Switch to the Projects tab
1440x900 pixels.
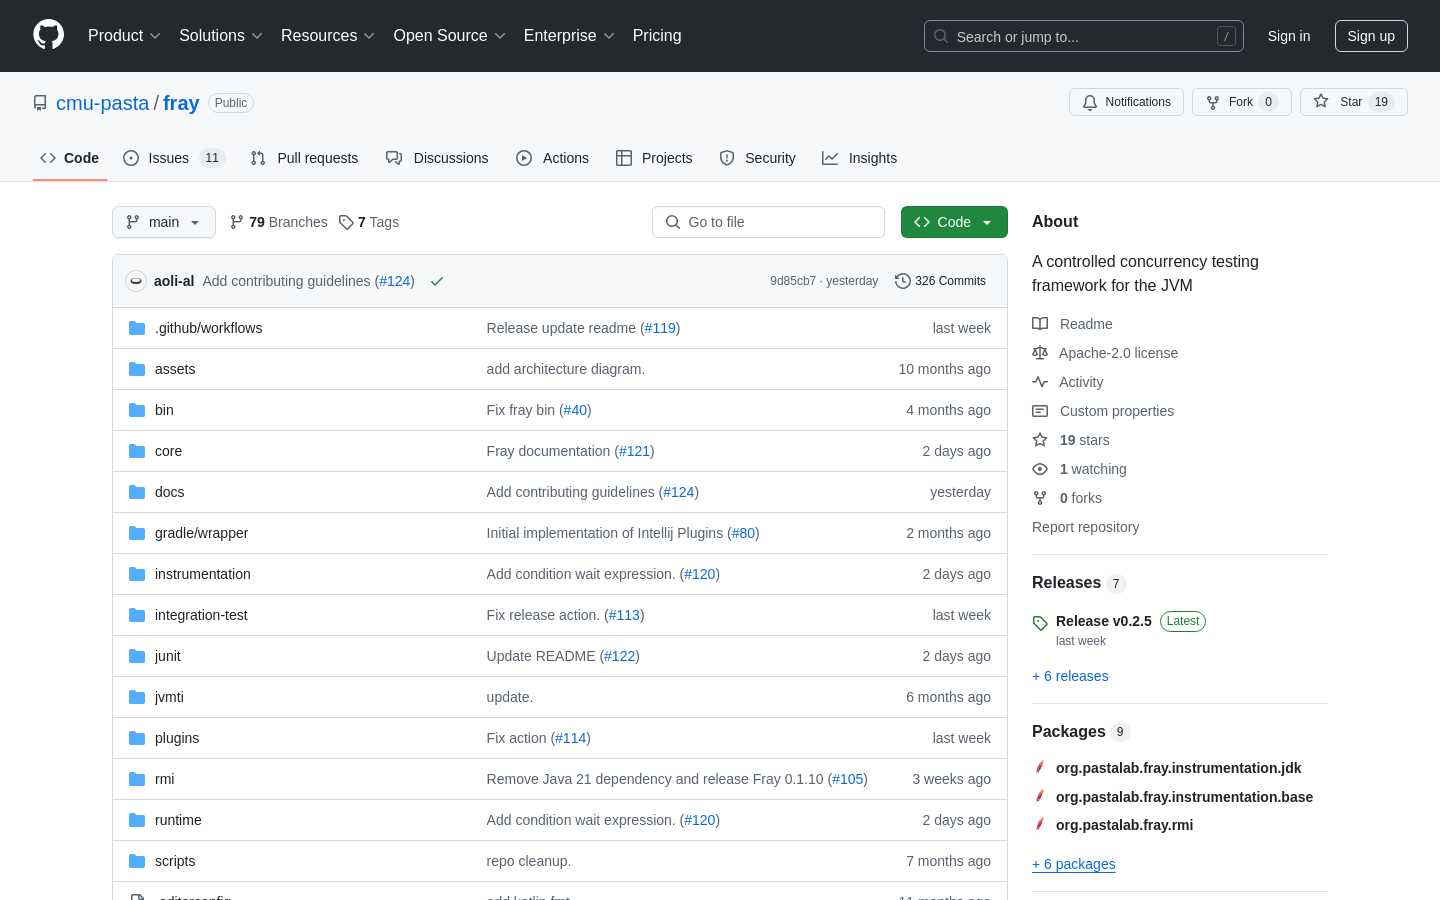(x=654, y=158)
